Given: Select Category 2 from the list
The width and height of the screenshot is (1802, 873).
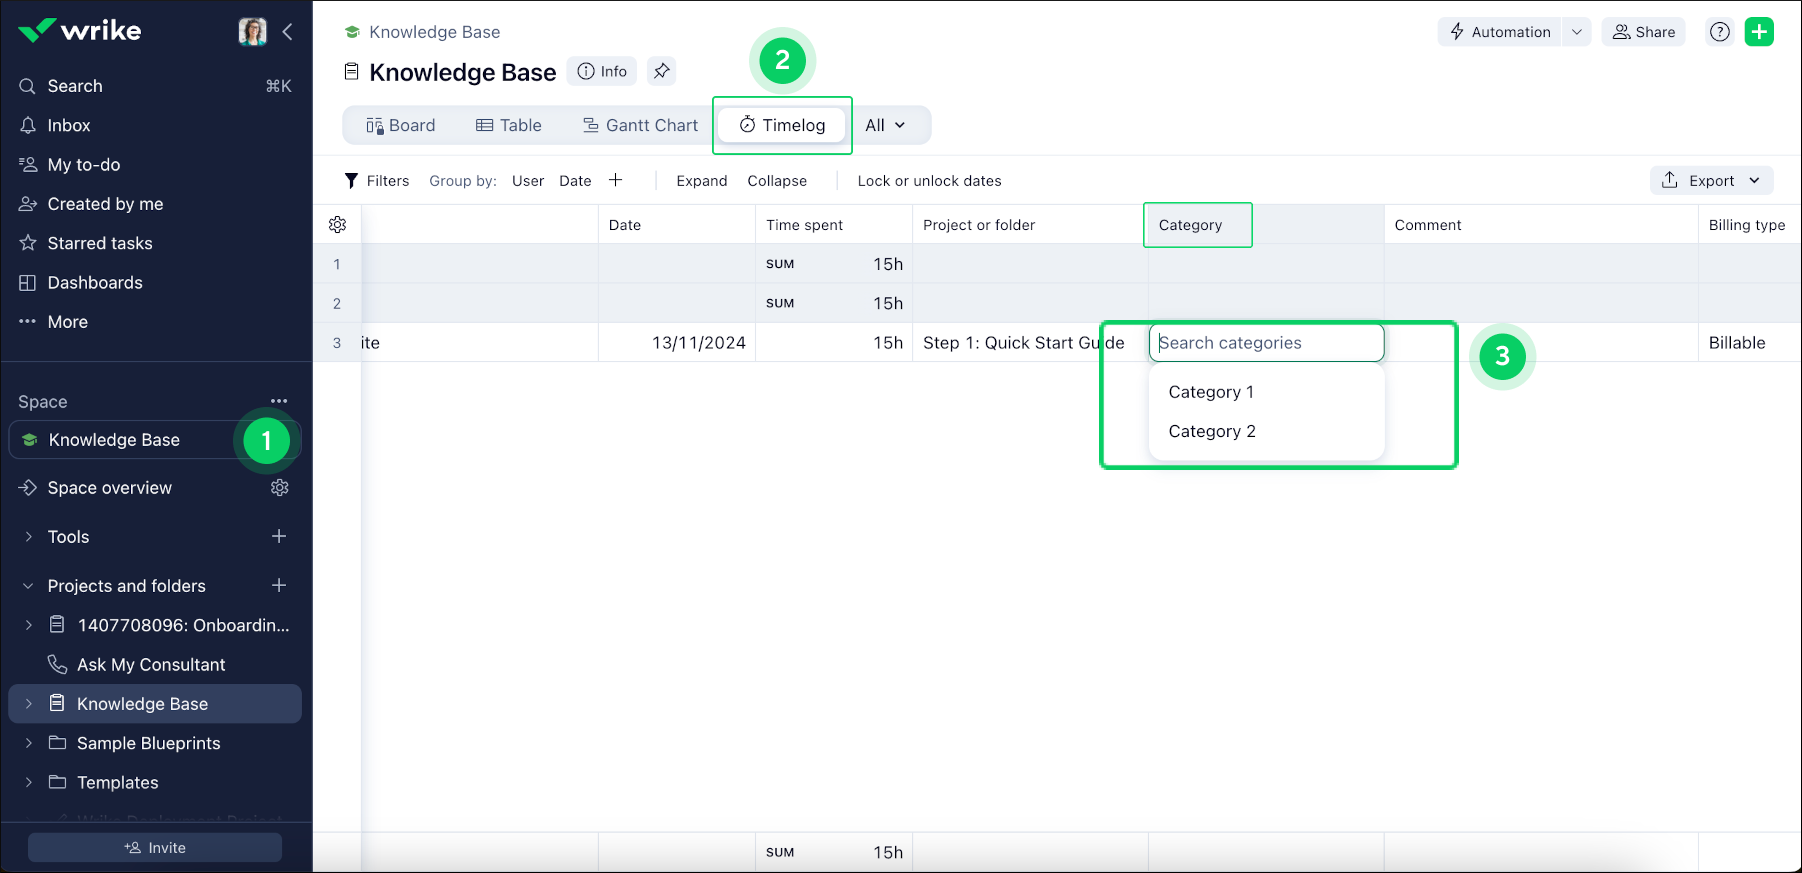Looking at the screenshot, I should (x=1212, y=431).
